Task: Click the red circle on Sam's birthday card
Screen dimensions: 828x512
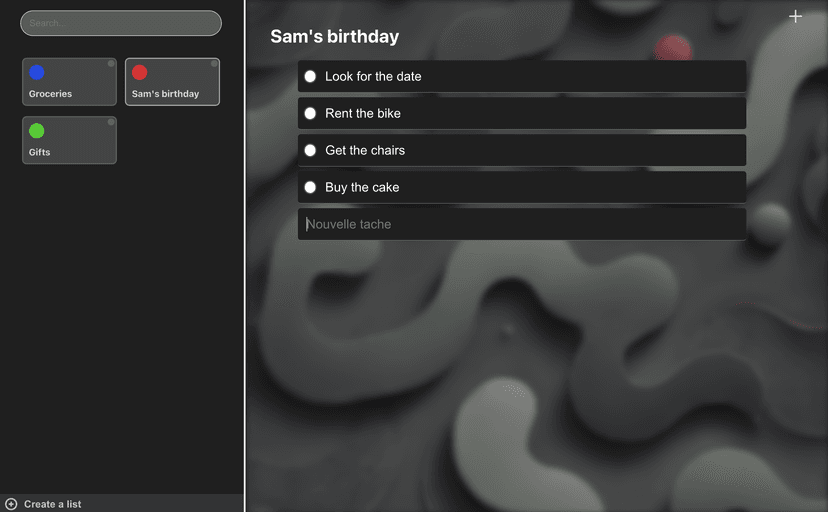Action: pos(140,72)
